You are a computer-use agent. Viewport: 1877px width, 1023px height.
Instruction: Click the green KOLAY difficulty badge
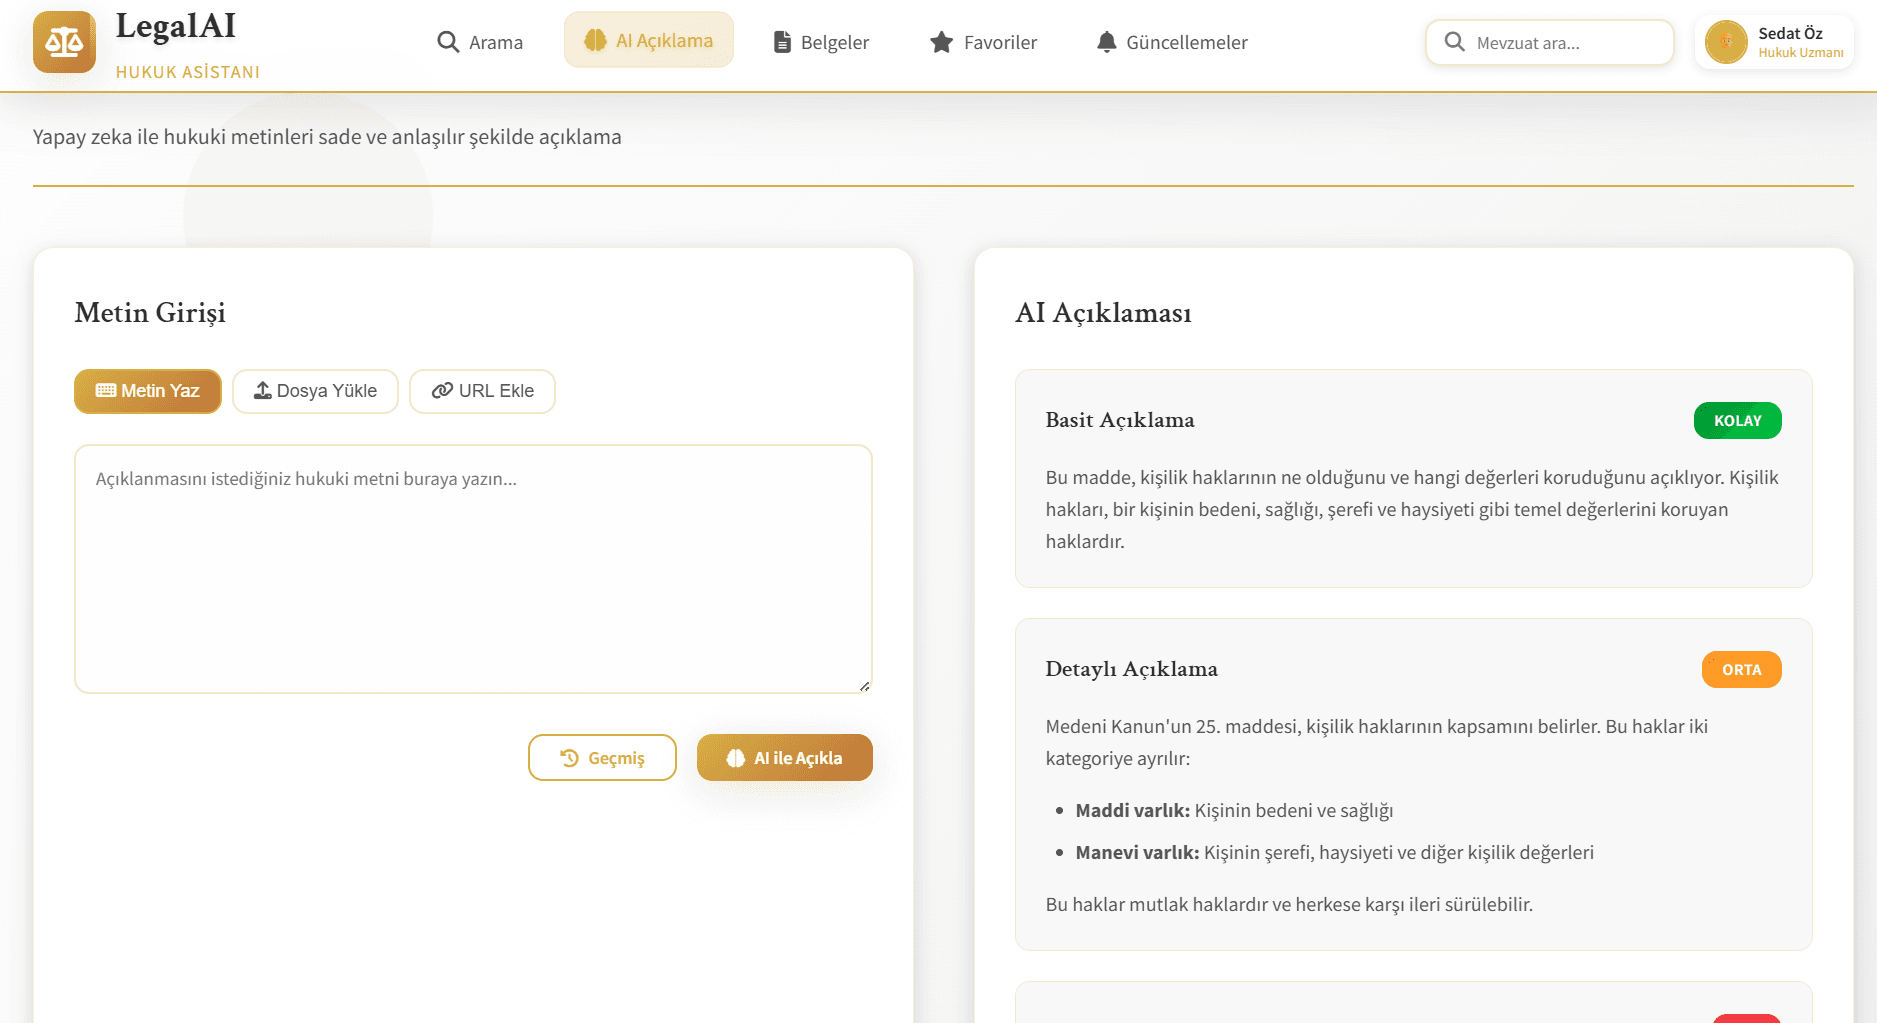1737,421
